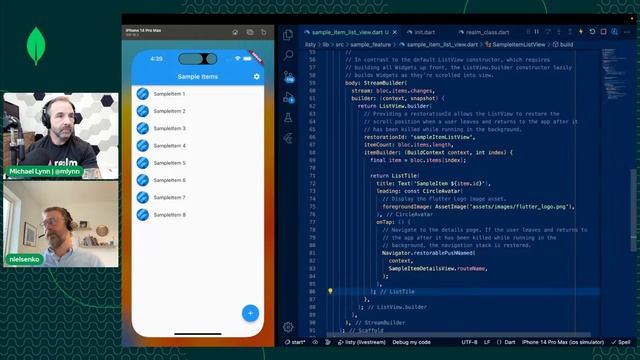Stop the debug session with the square icon

[x=603, y=32]
